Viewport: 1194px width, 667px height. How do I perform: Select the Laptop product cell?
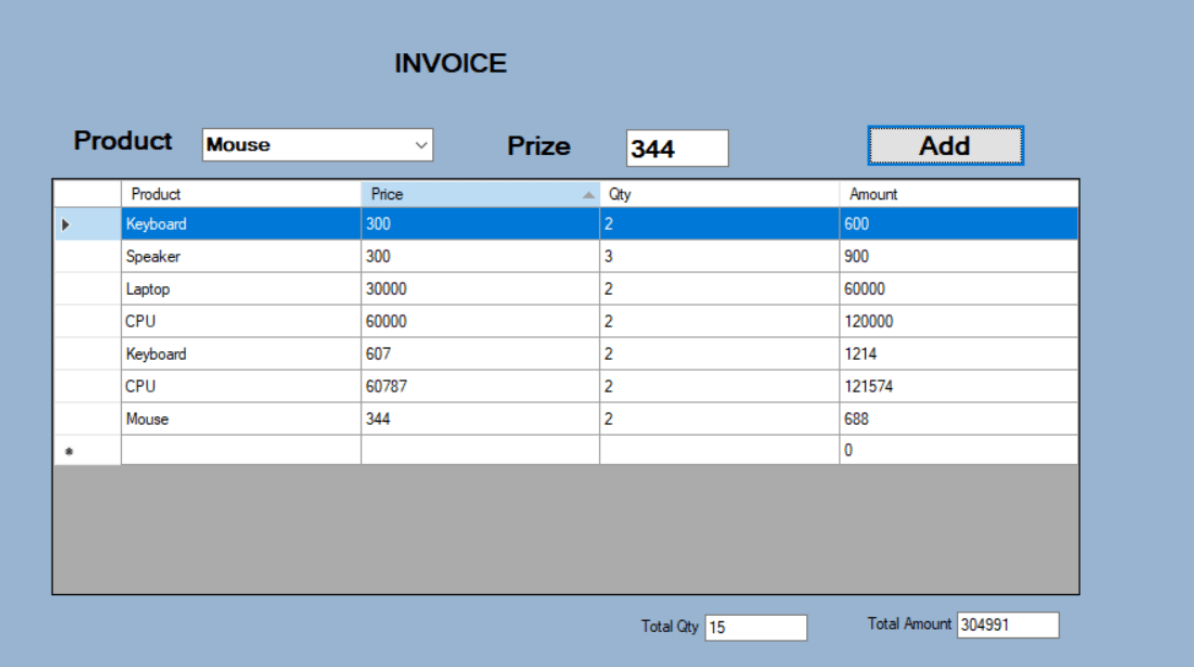(x=240, y=290)
